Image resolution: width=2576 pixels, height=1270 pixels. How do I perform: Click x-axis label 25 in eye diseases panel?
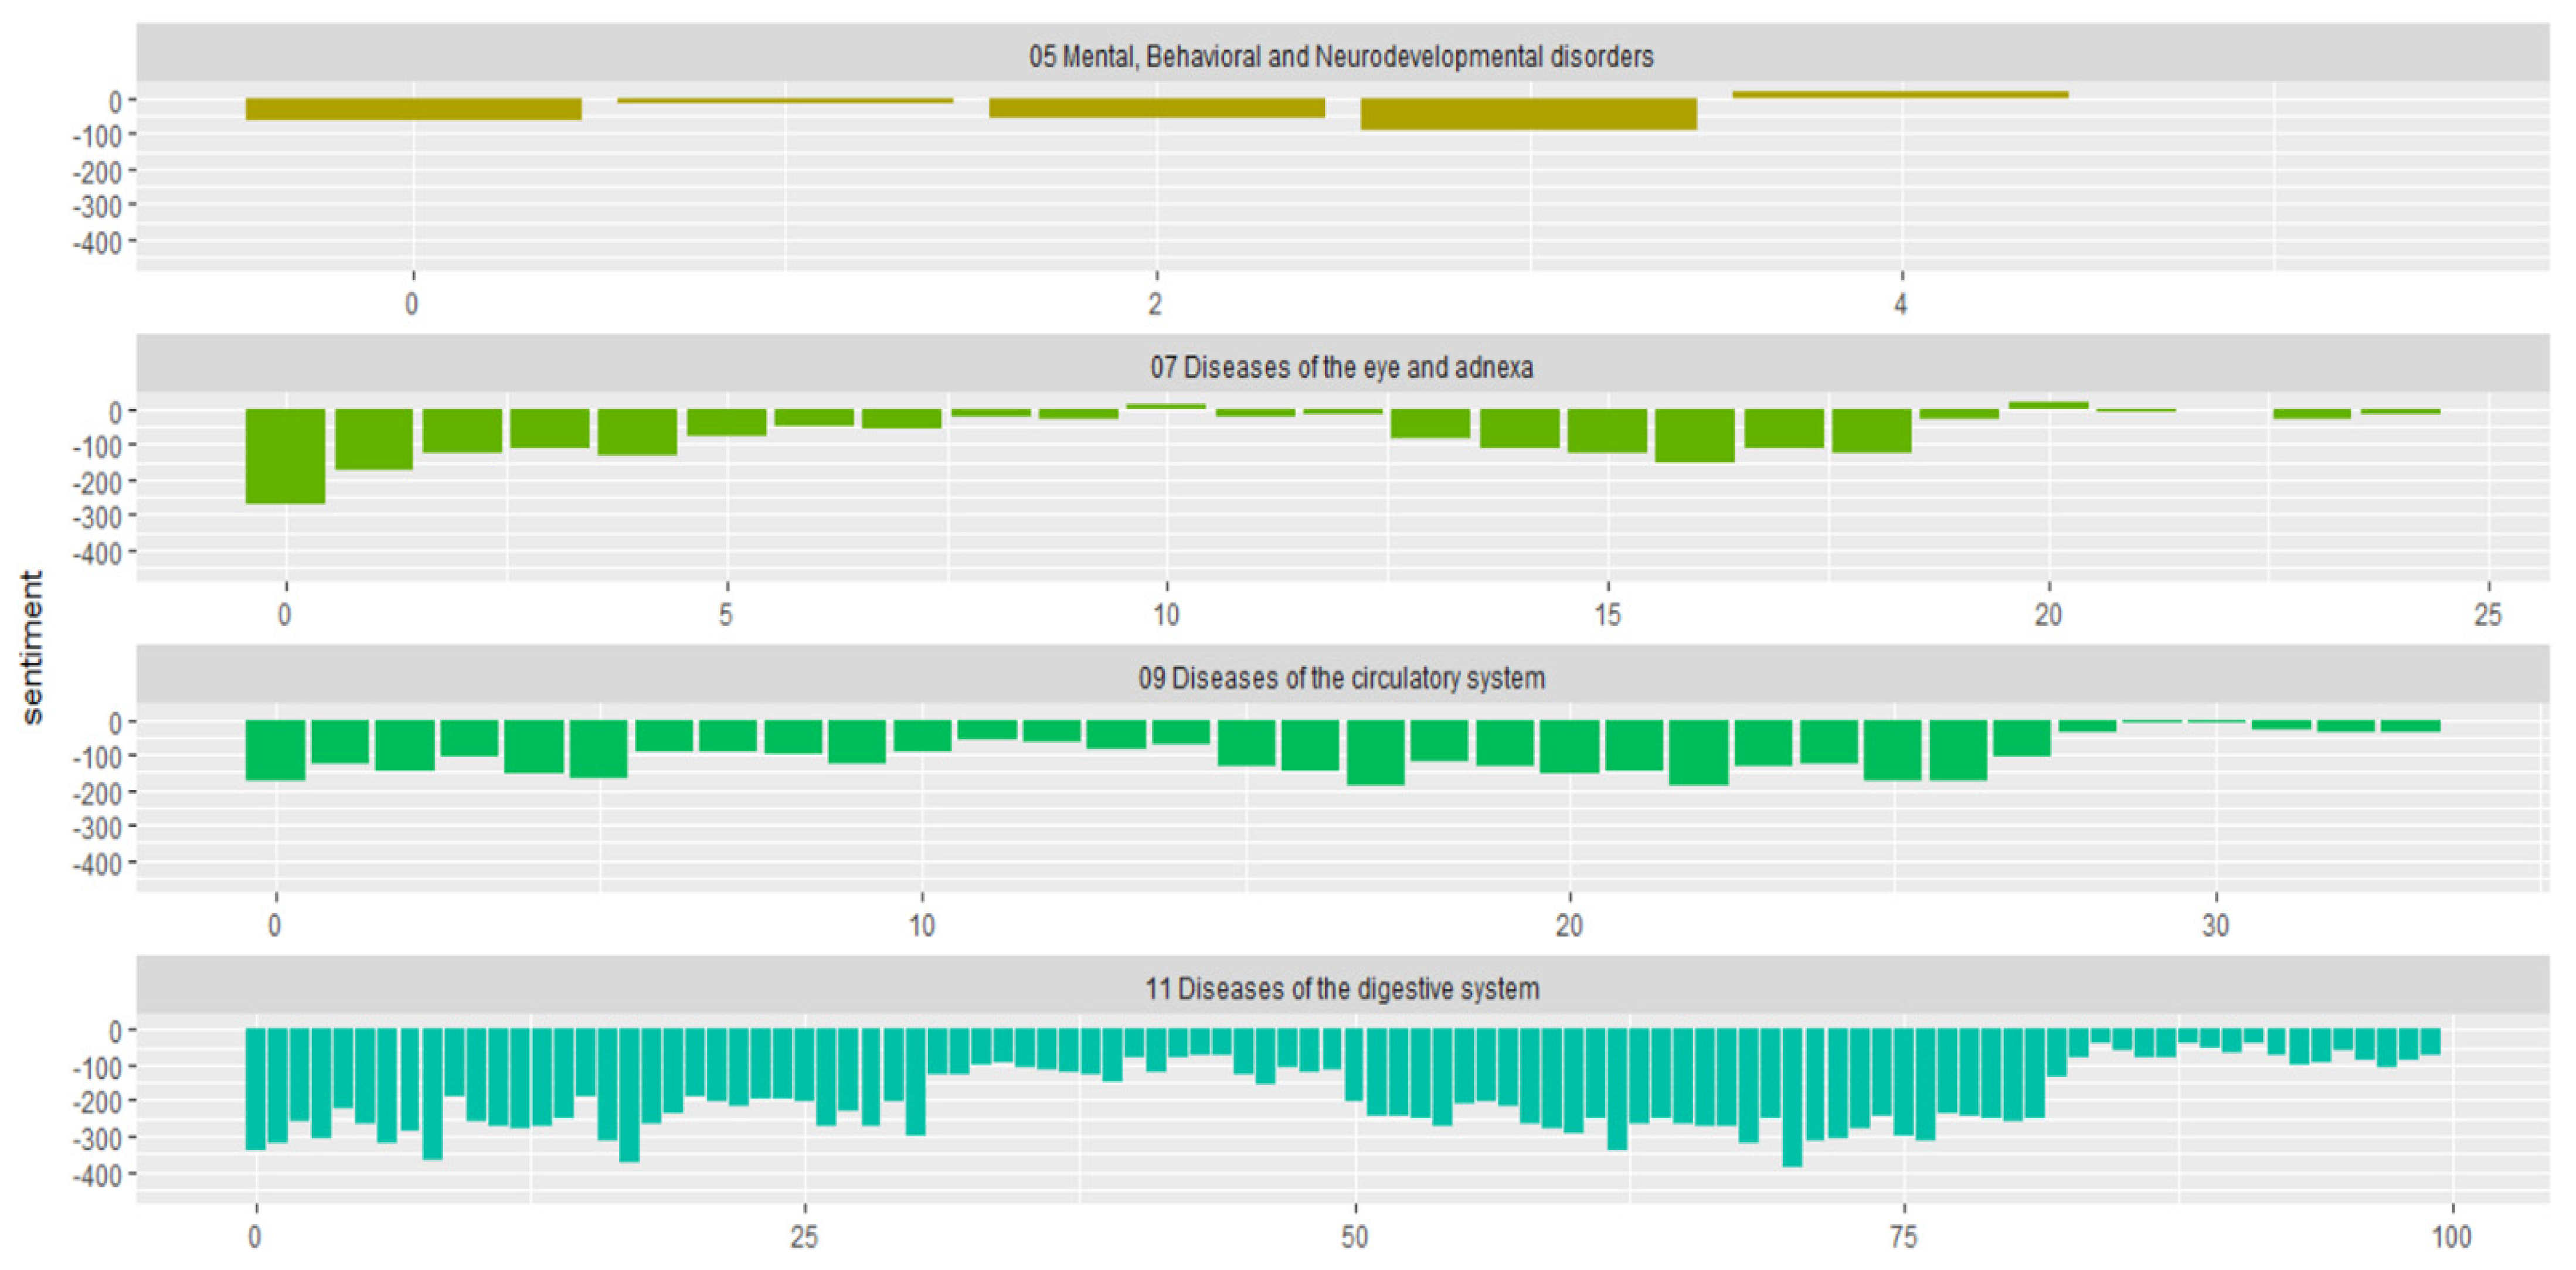2488,614
